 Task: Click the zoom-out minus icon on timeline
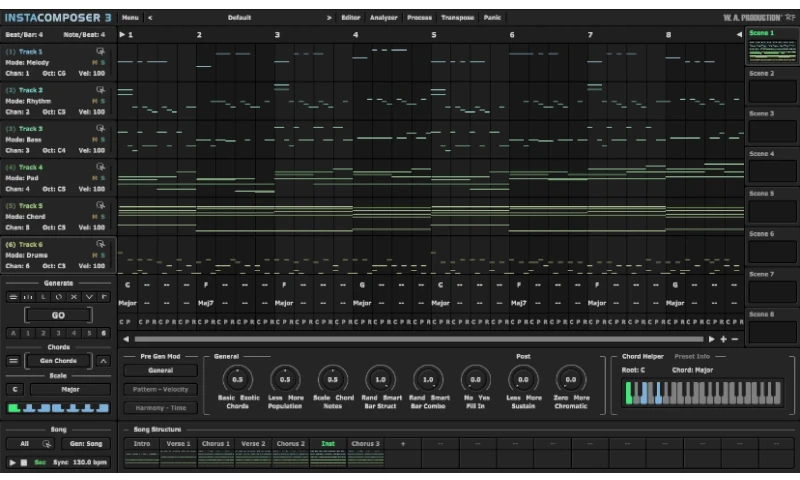coord(735,339)
